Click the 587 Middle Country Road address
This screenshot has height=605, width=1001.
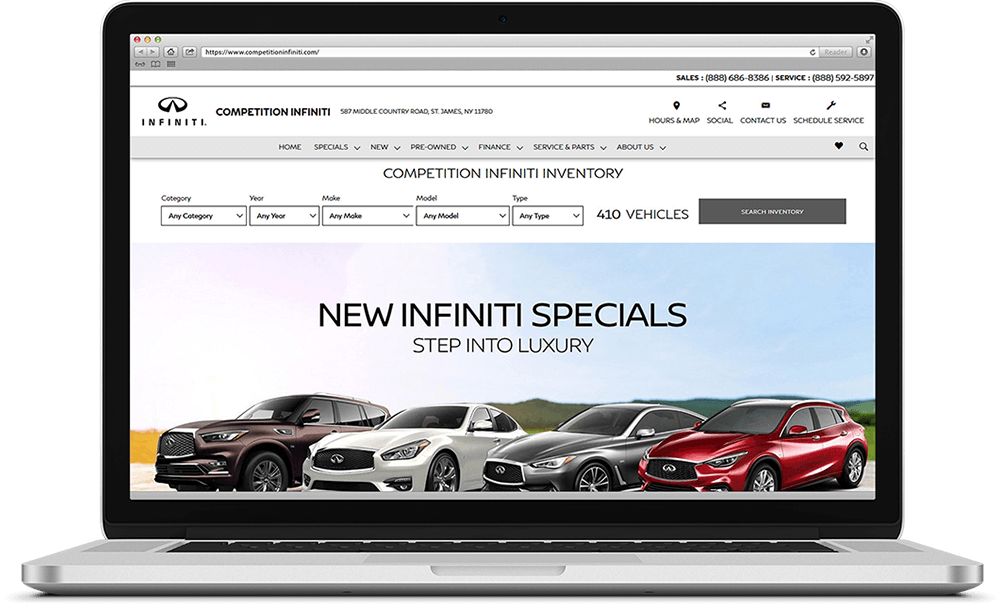pos(416,112)
